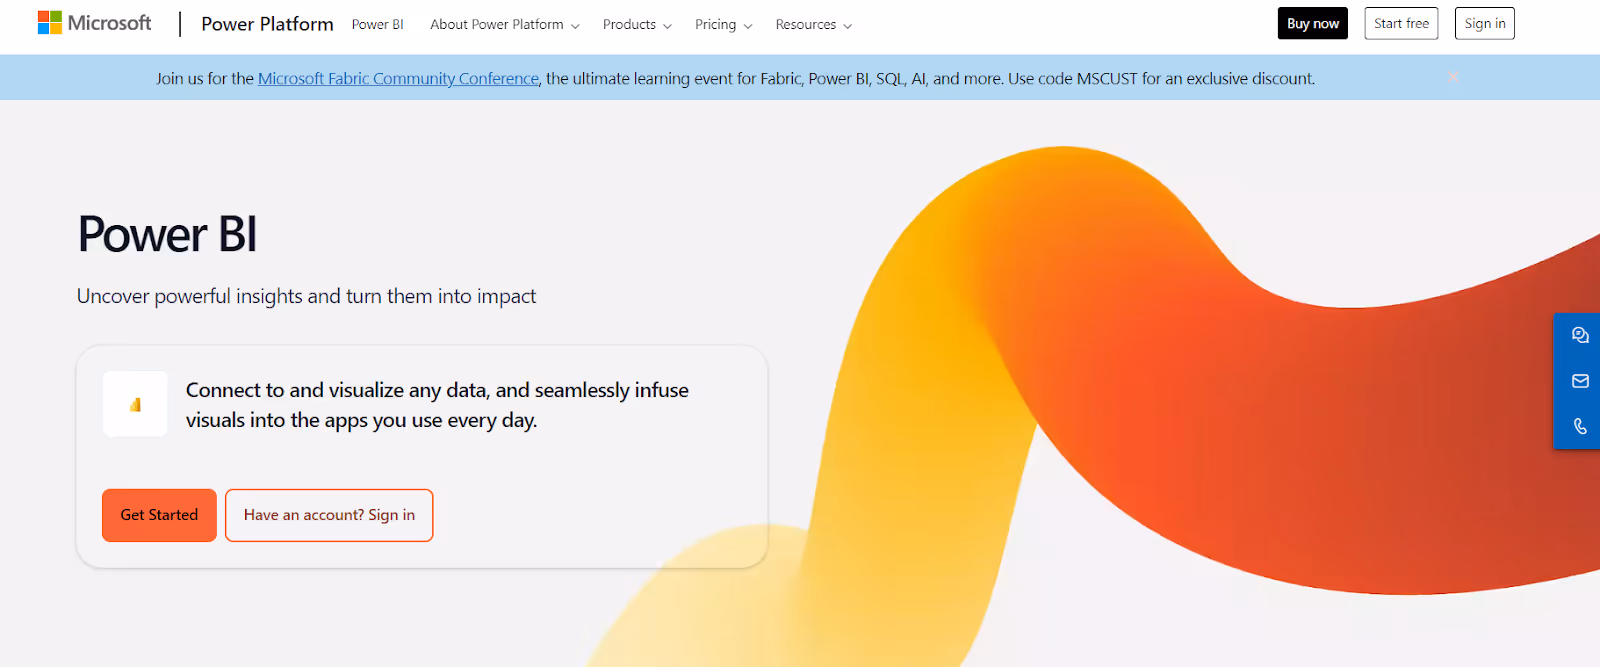The width and height of the screenshot is (1600, 667).
Task: Open the Microsoft Fabric Community Conference link
Action: pyautogui.click(x=398, y=78)
